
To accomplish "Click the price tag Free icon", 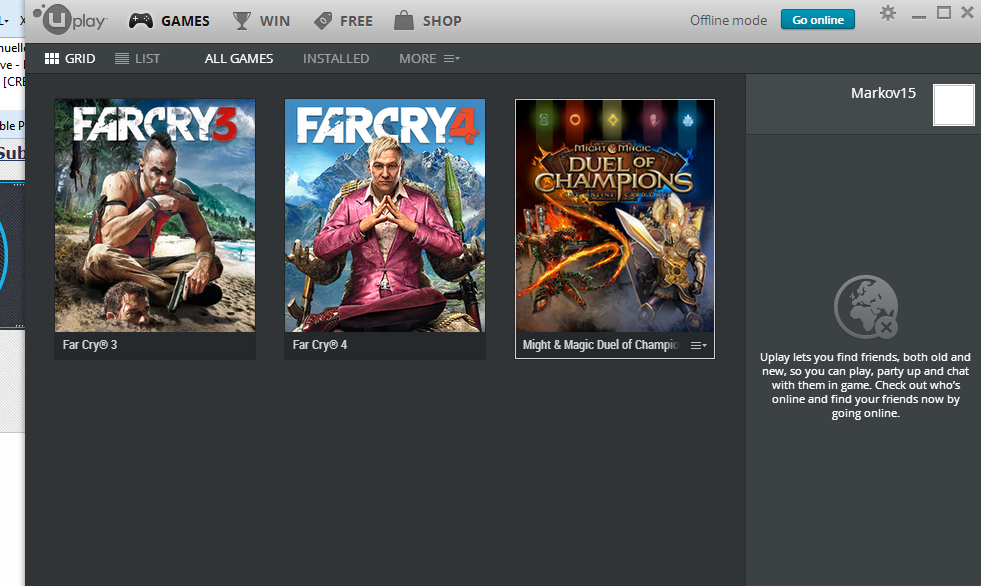I will pyautogui.click(x=323, y=21).
